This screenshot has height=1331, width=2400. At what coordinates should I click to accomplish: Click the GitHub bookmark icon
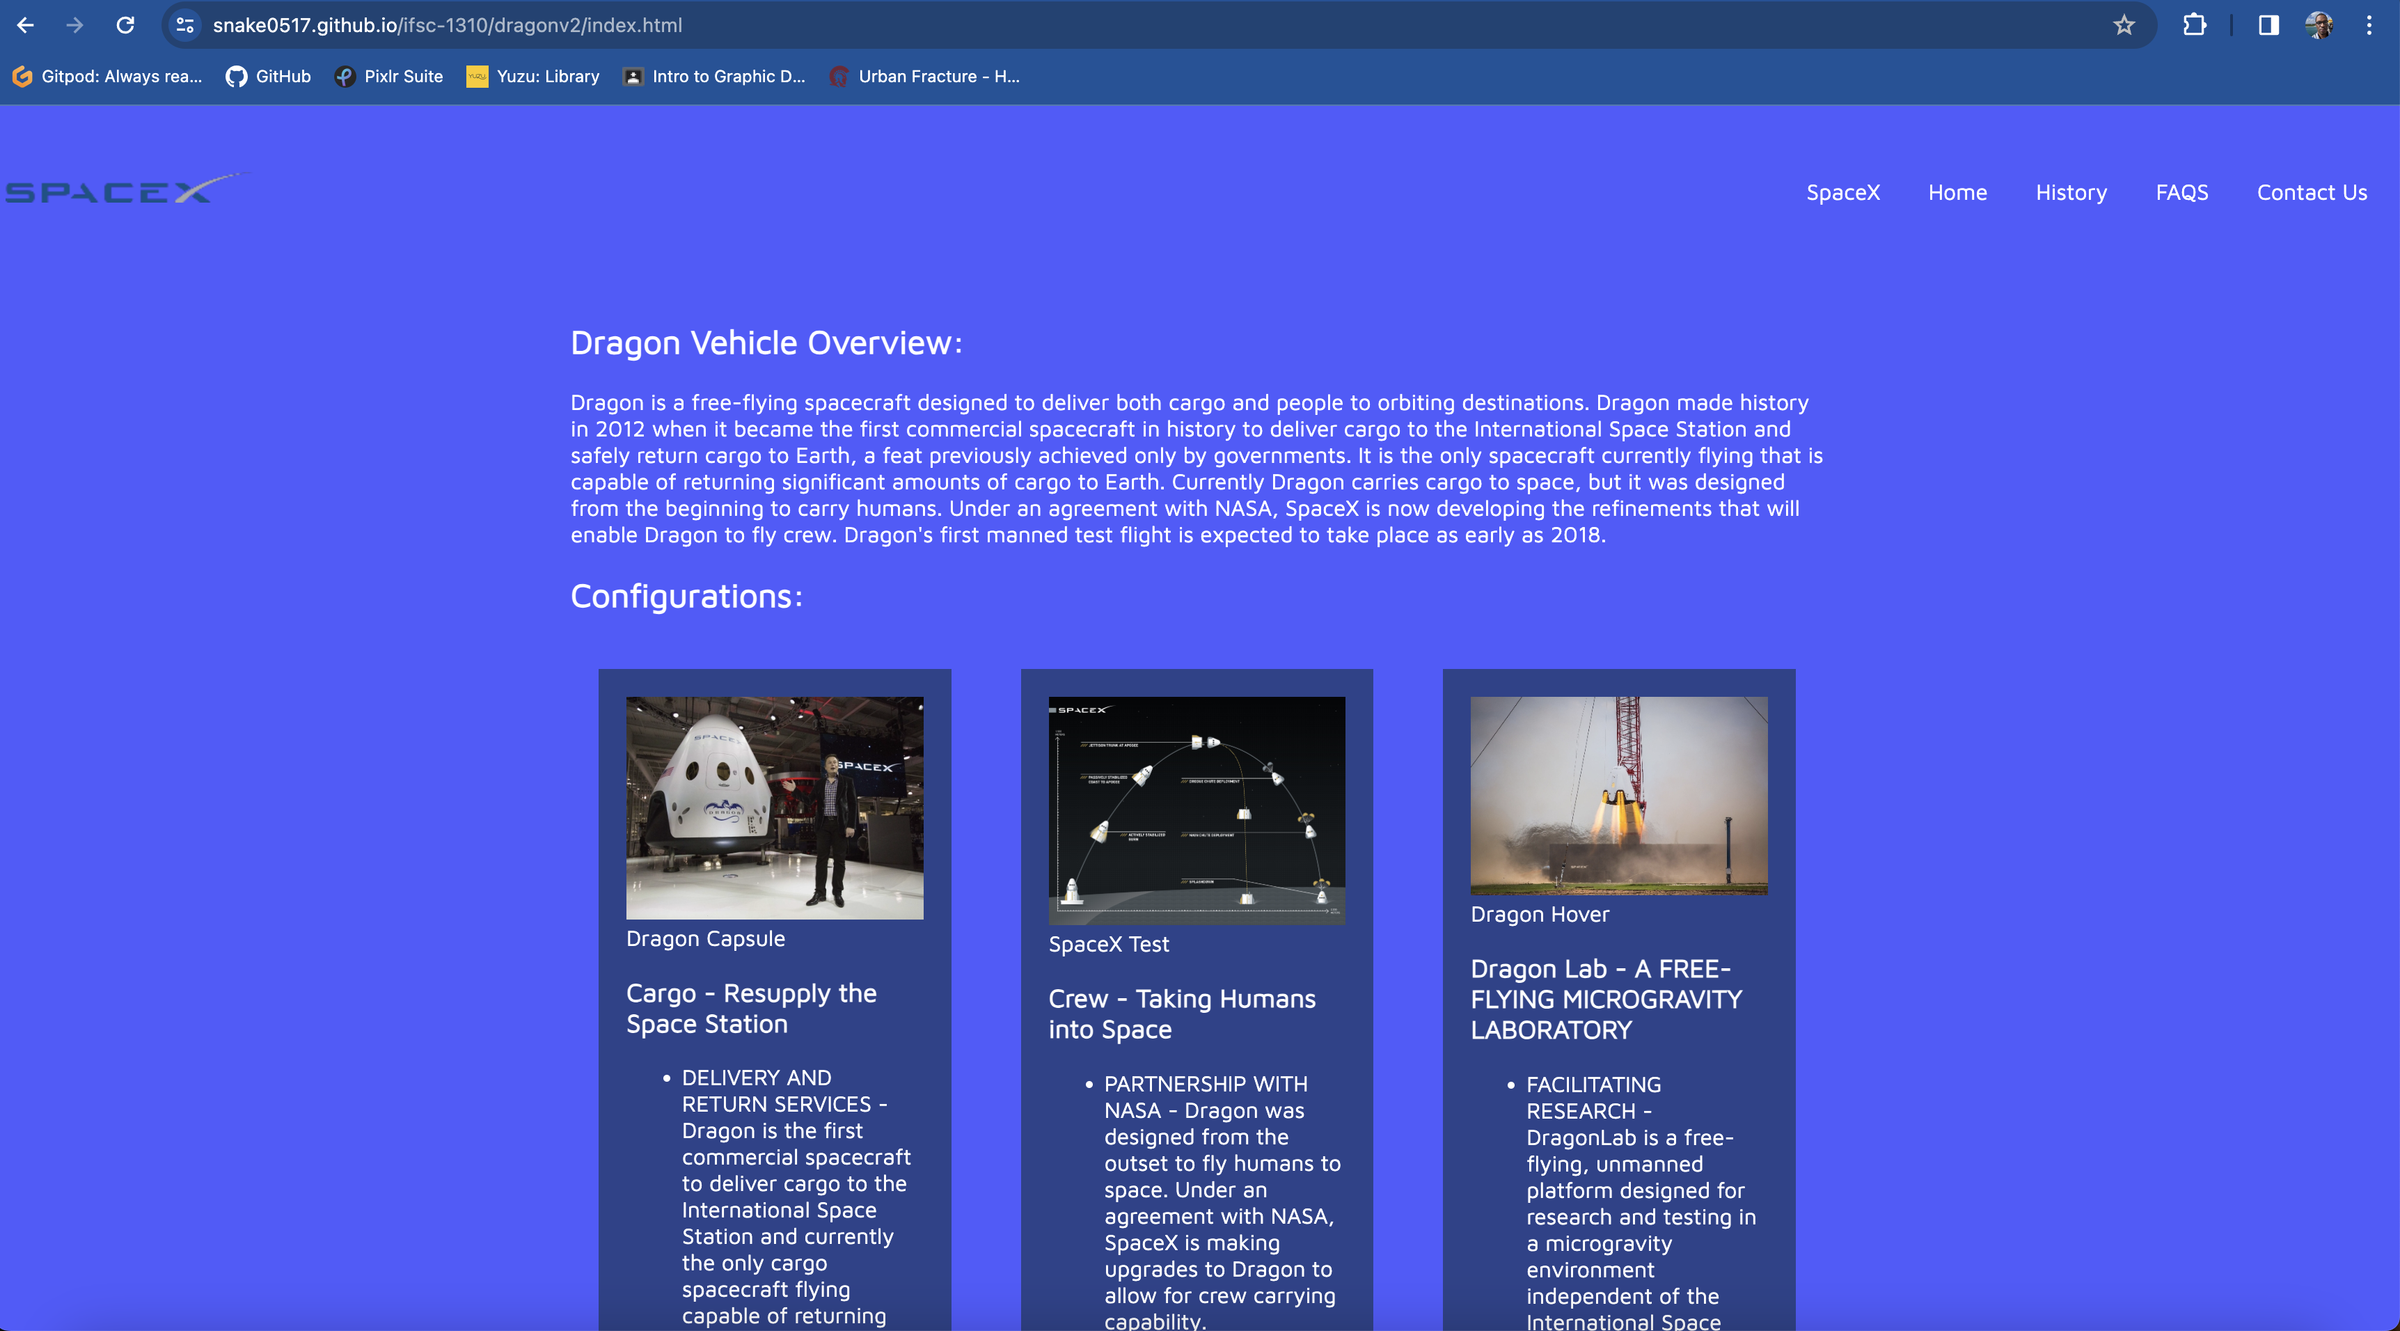coord(237,76)
